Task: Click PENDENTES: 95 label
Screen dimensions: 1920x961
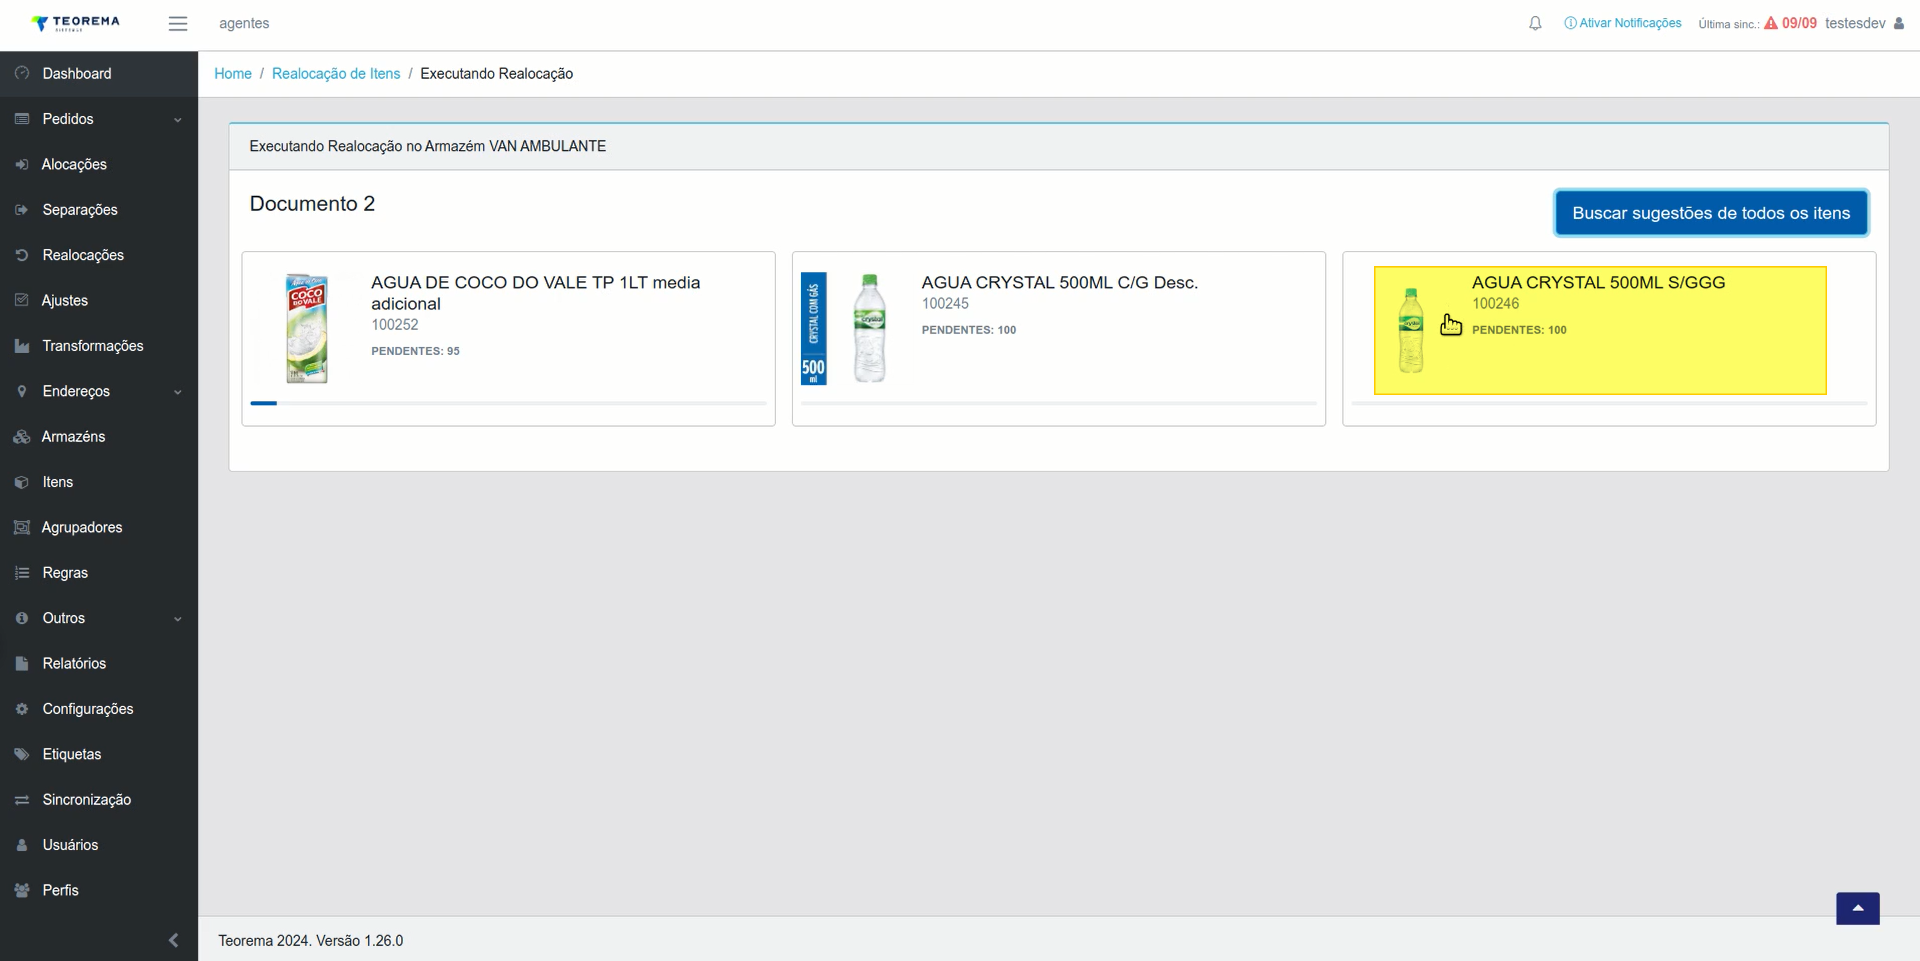Action: click(x=415, y=351)
